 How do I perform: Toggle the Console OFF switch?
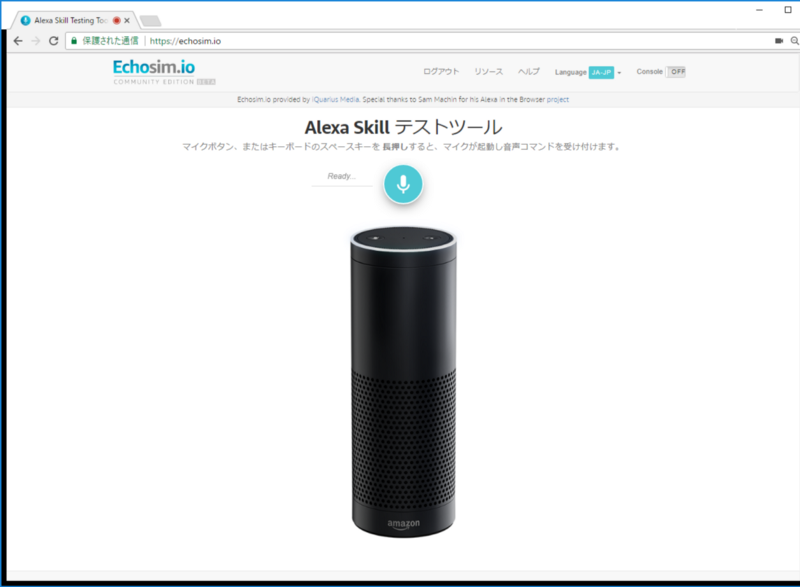tap(676, 72)
